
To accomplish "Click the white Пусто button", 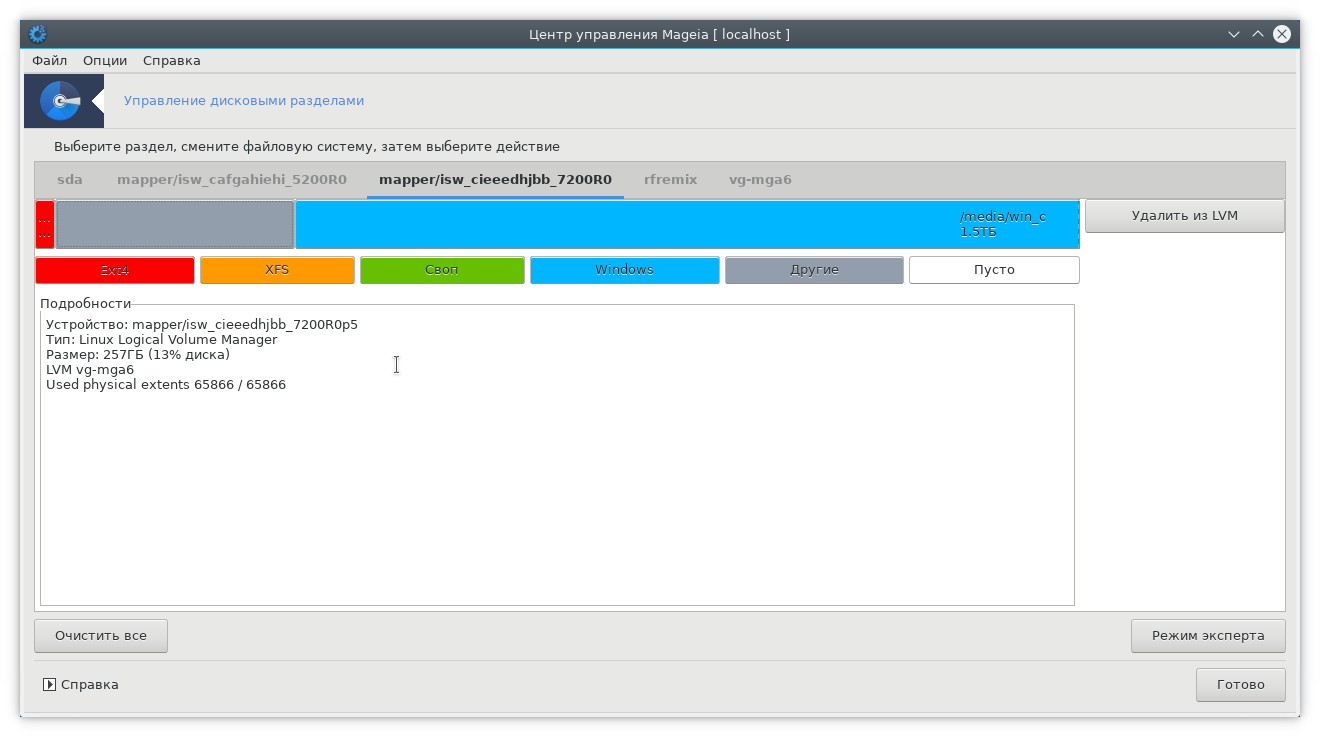I will click(x=994, y=270).
